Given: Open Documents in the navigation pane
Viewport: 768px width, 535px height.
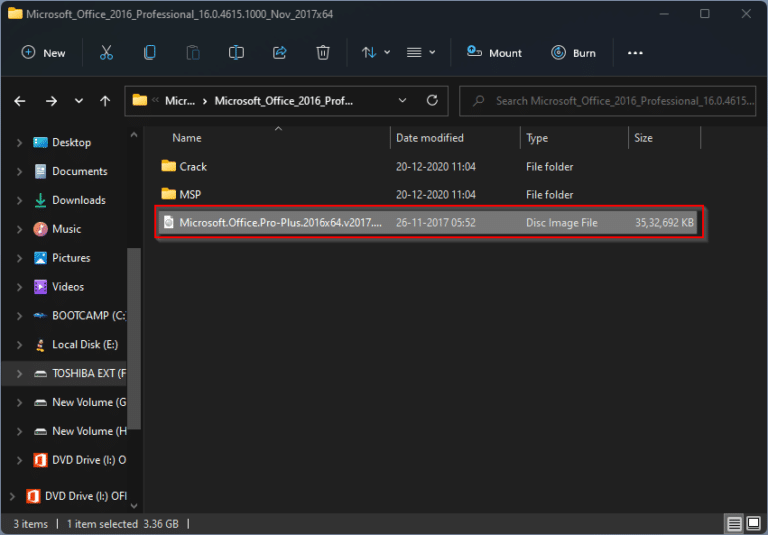Looking at the screenshot, I should [x=79, y=171].
